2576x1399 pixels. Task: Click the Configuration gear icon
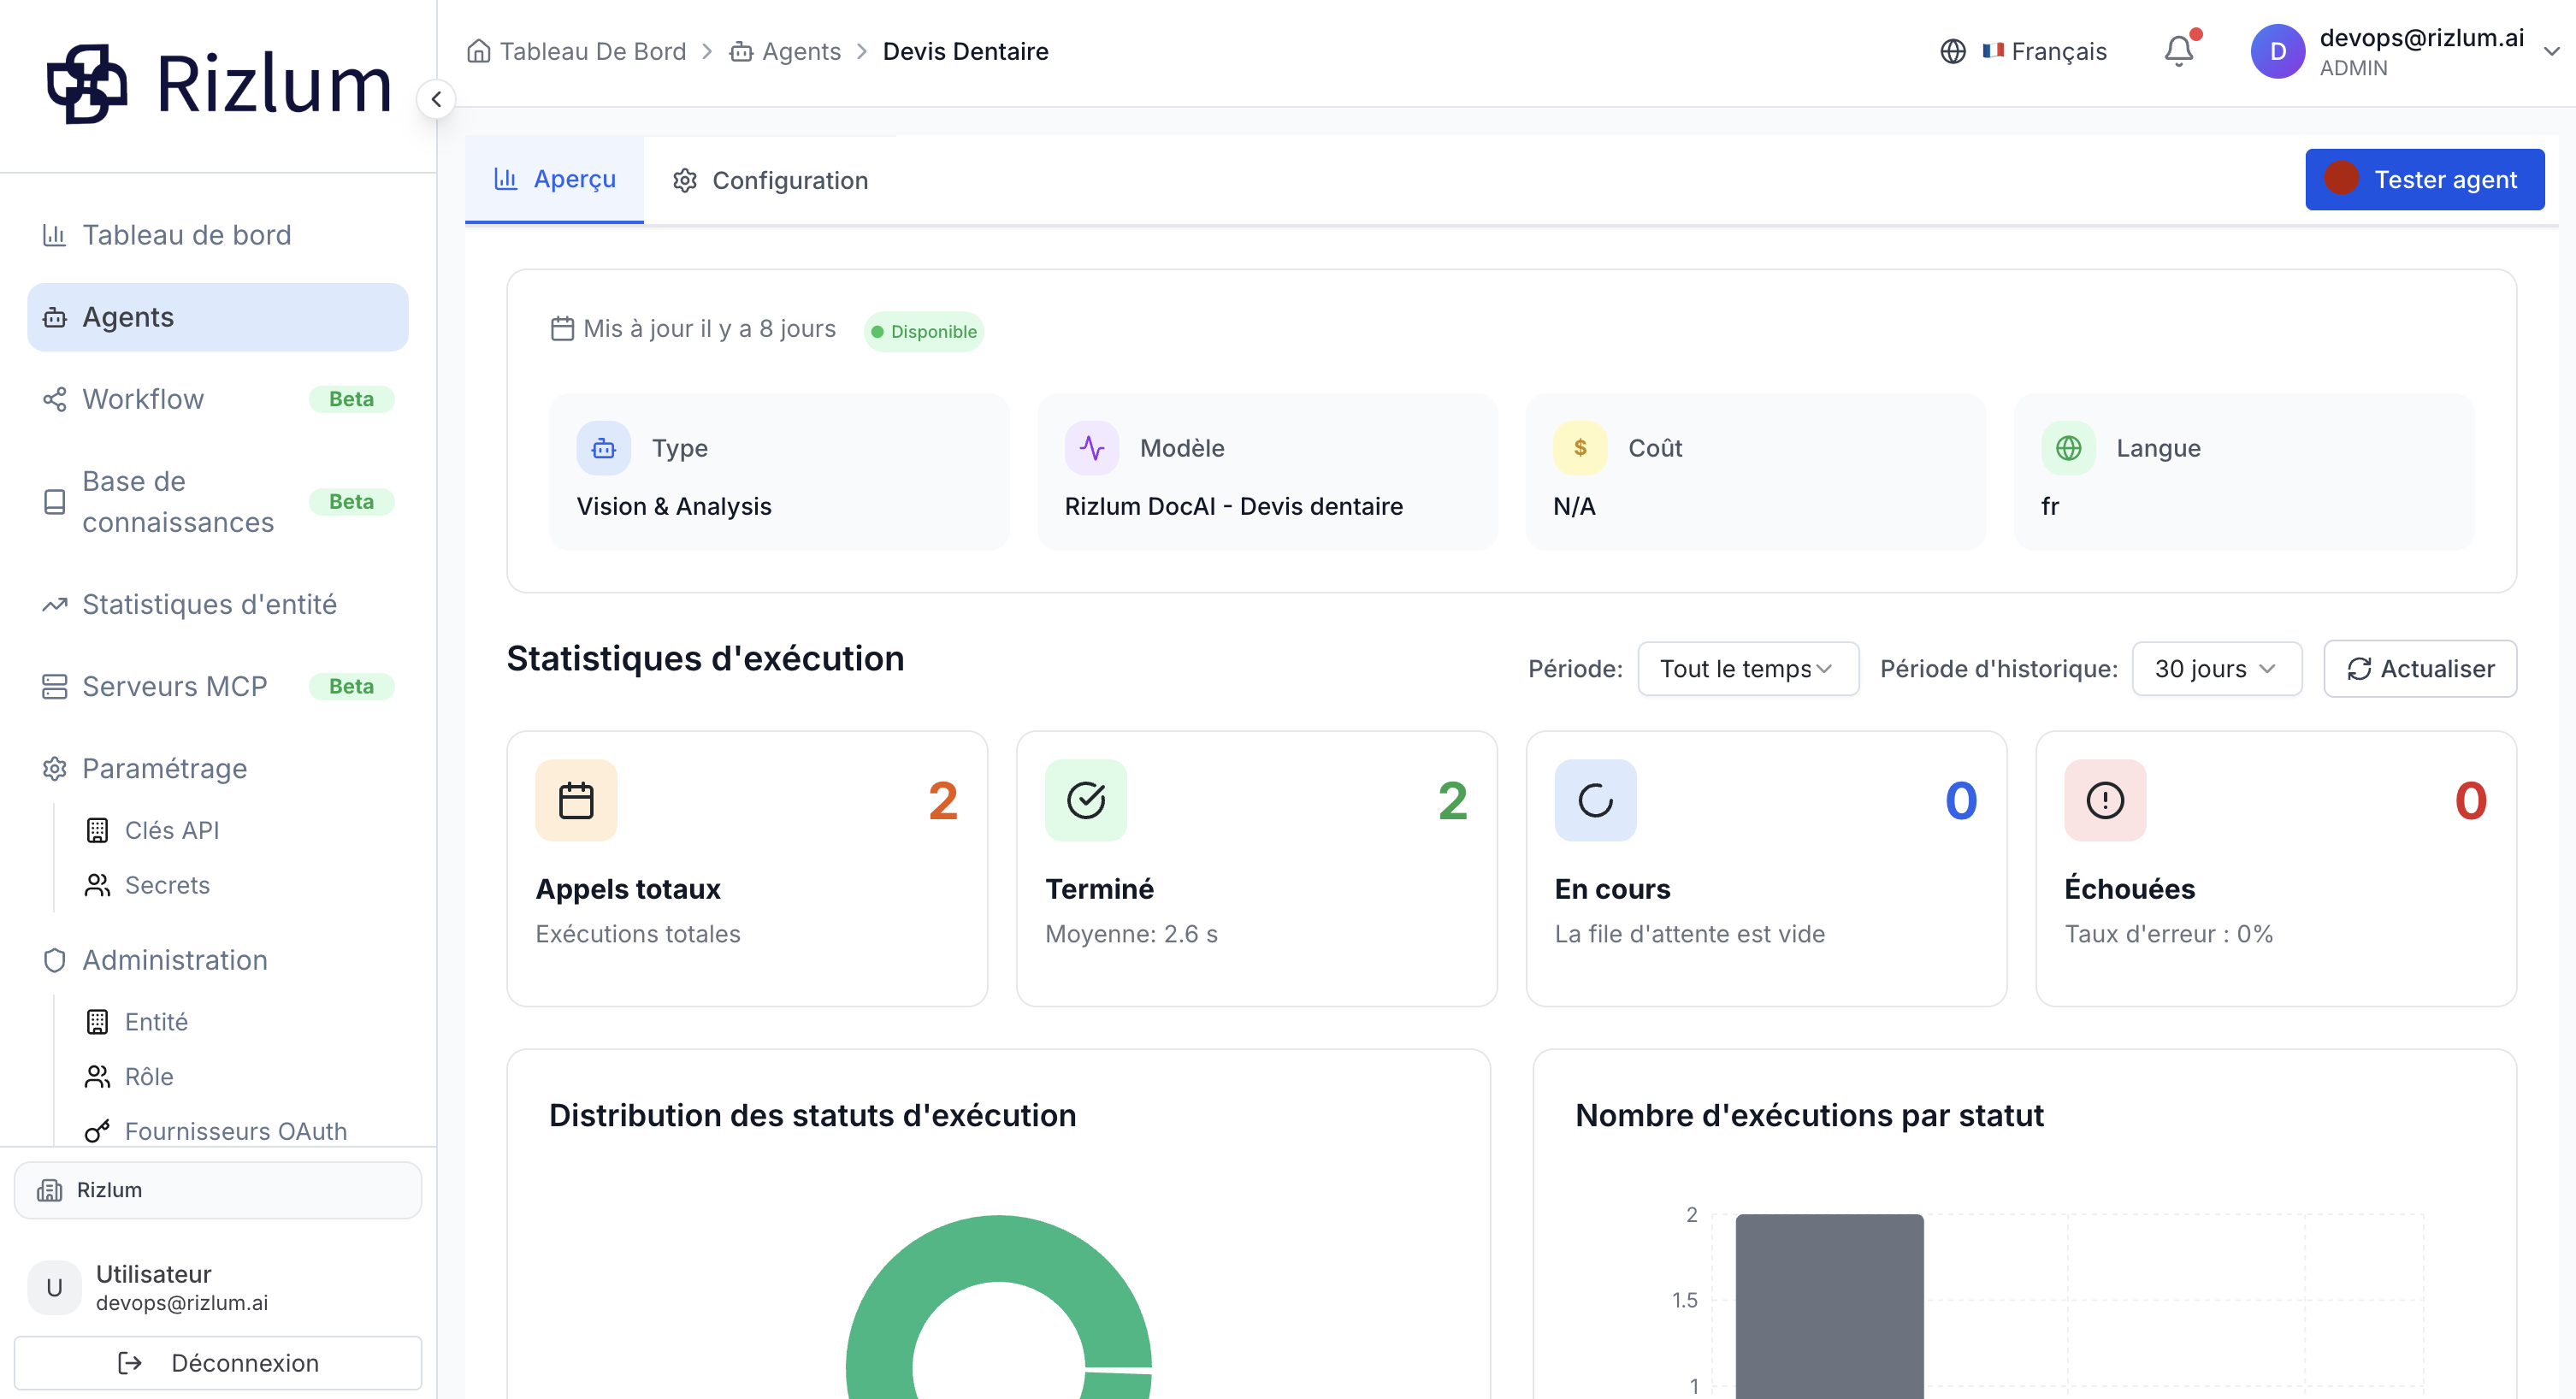tap(685, 180)
